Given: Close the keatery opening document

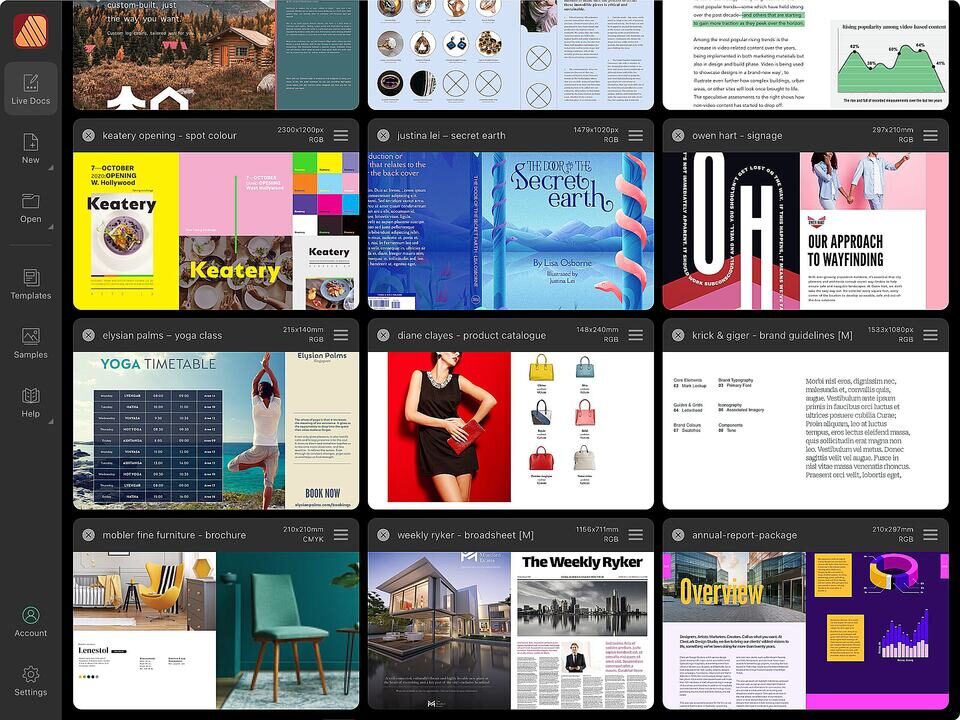Looking at the screenshot, I should 88,136.
